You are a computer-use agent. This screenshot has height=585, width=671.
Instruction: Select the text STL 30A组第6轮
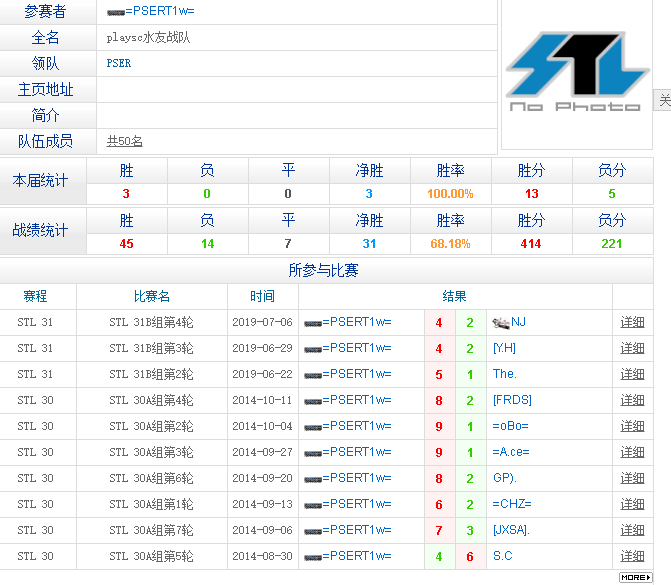(x=151, y=478)
